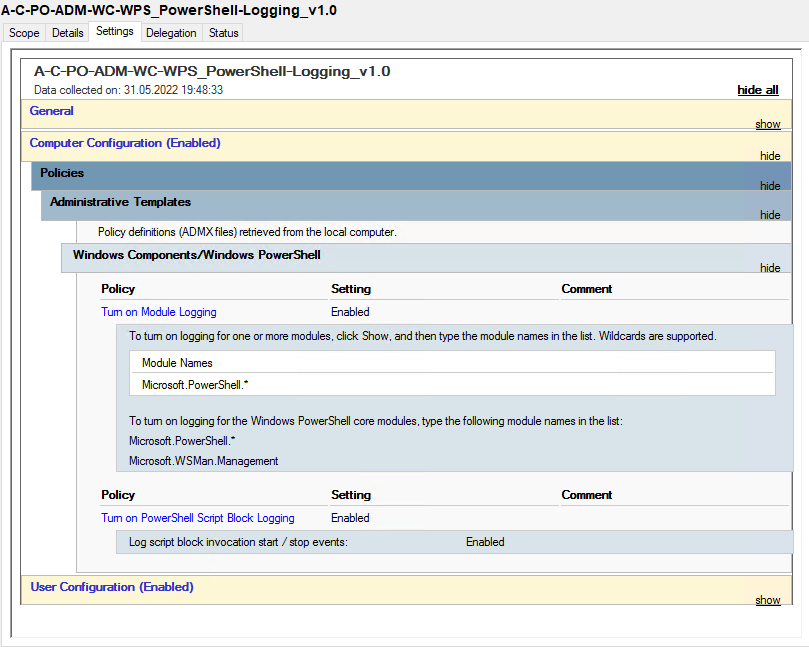This screenshot has width=809, height=647.
Task: Click the Administrative Templates header
Action: click(x=120, y=202)
